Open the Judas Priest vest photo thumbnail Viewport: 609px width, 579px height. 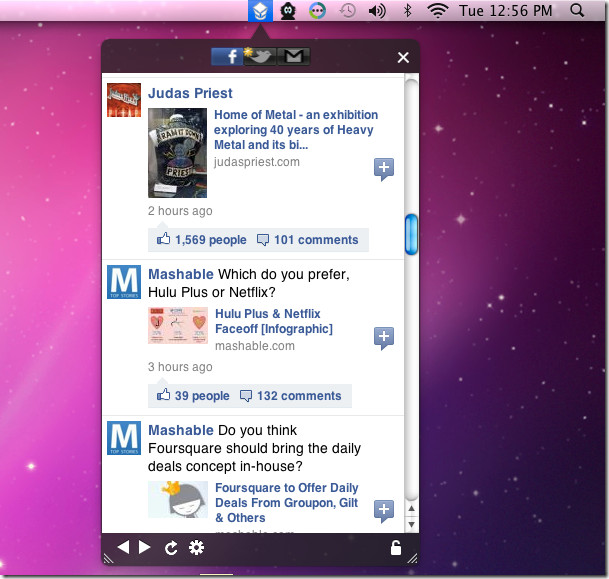tap(177, 153)
